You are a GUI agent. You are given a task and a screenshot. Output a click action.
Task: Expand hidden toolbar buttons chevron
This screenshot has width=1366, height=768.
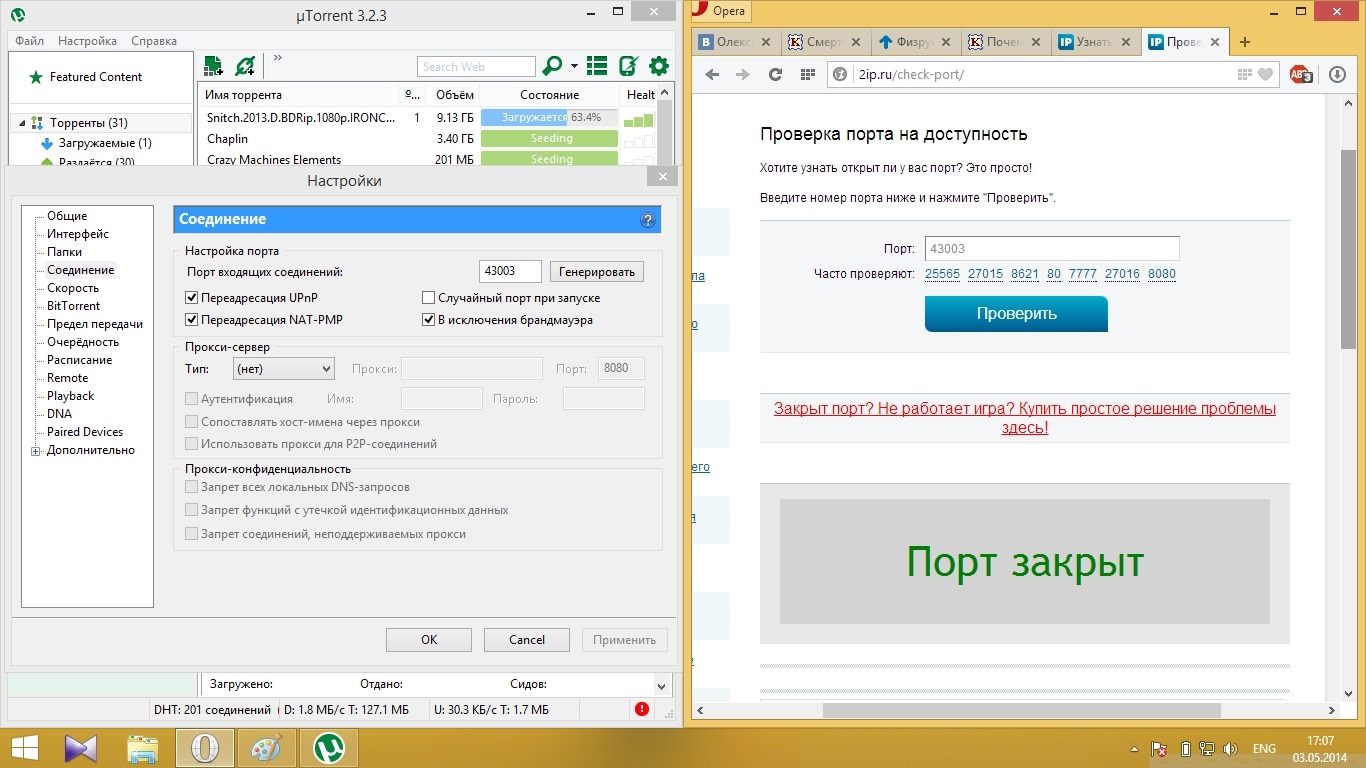(277, 58)
